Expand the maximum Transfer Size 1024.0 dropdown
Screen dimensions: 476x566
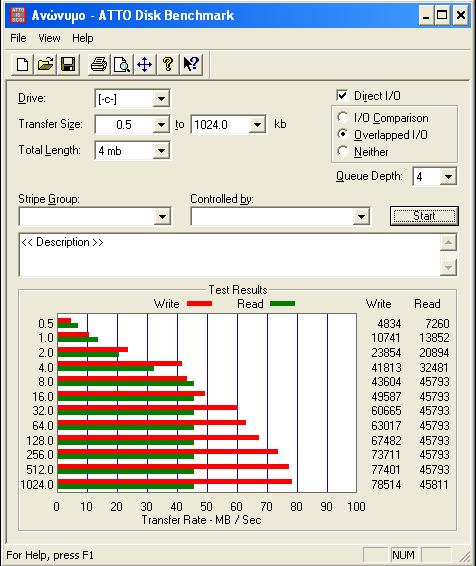(x=257, y=125)
